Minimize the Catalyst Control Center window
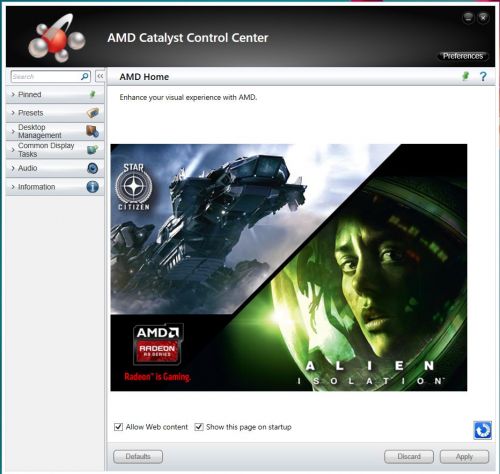500x474 pixels. (468, 17)
